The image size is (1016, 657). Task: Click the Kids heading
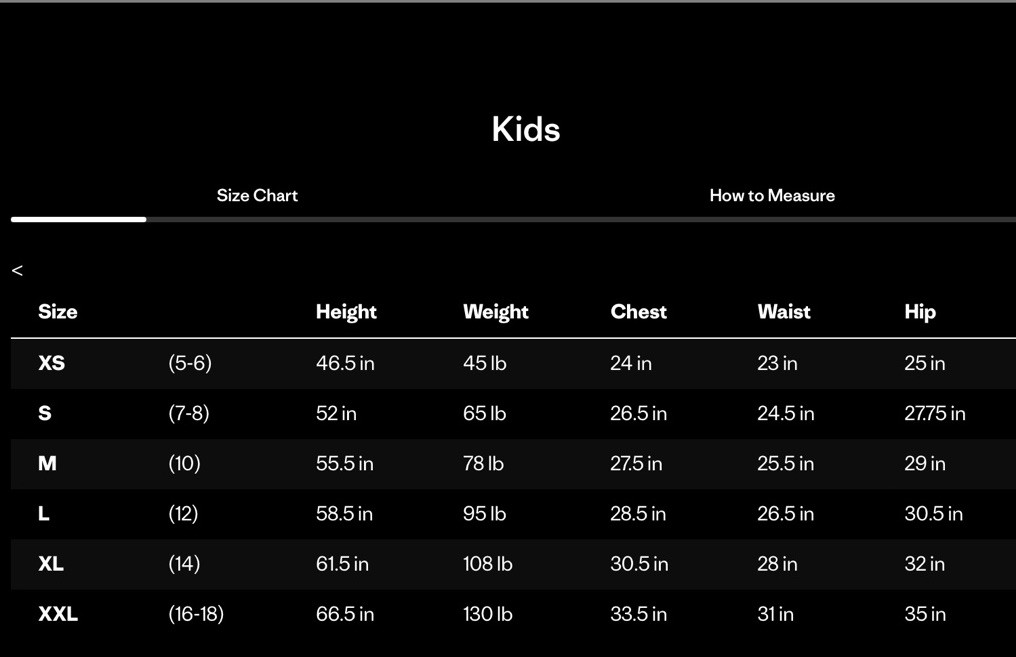(526, 129)
